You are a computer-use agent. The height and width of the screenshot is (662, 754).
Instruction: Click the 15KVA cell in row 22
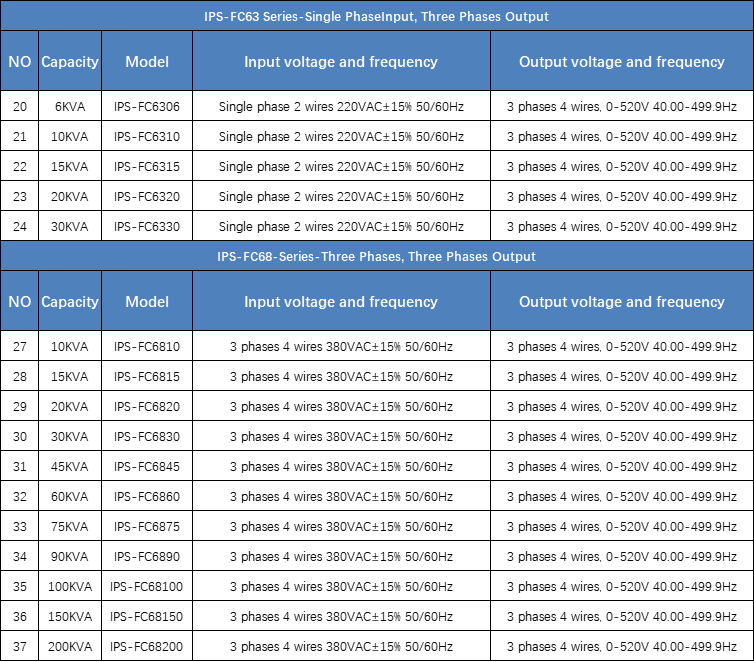(70, 166)
